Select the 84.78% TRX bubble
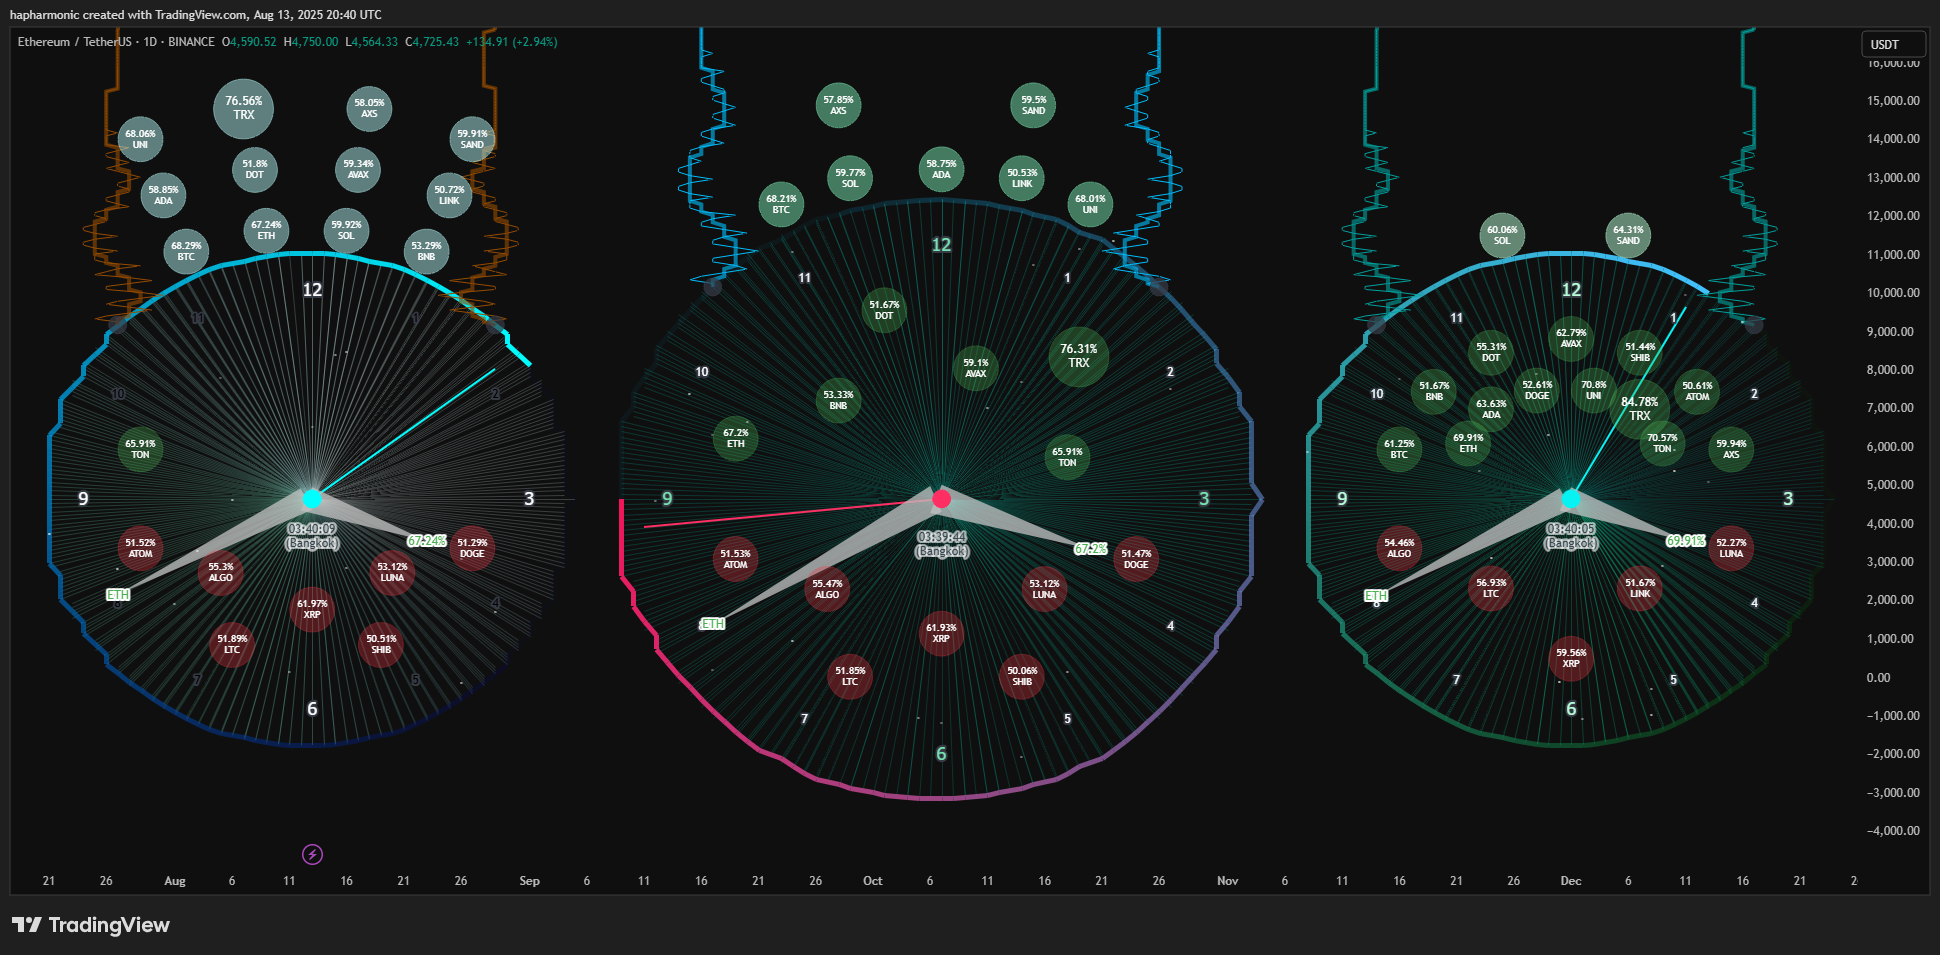Image resolution: width=1940 pixels, height=955 pixels. (1639, 408)
